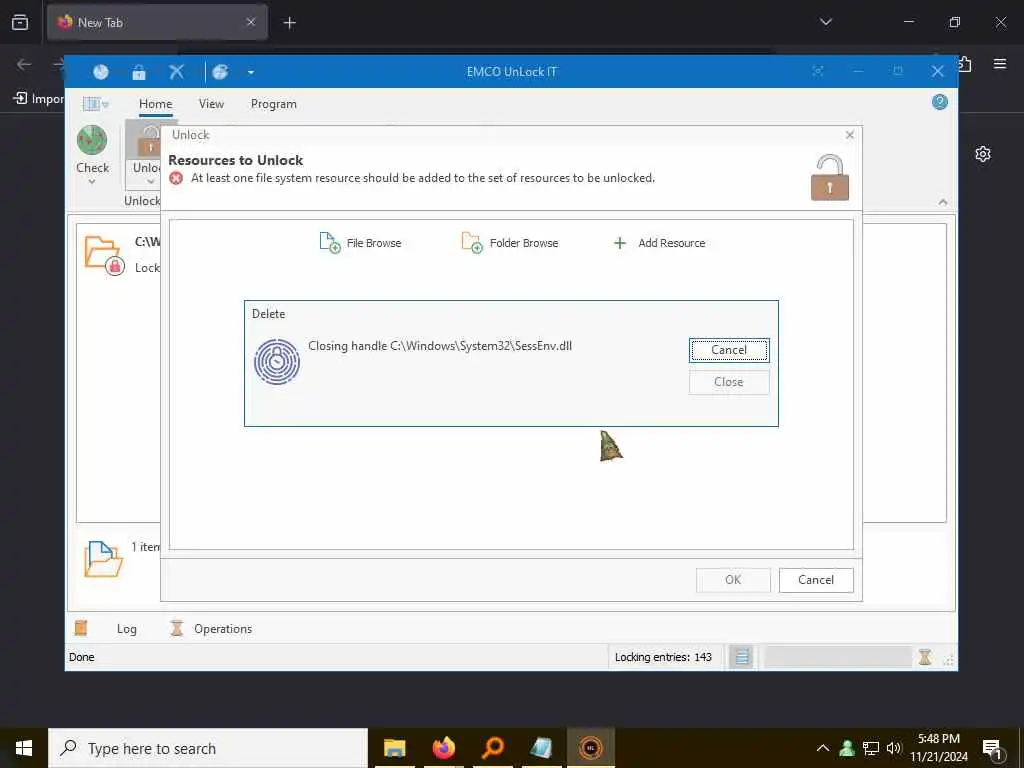This screenshot has height=768, width=1024.
Task: Click the folder summary icon beside 1 item
Action: pyautogui.click(x=103, y=559)
